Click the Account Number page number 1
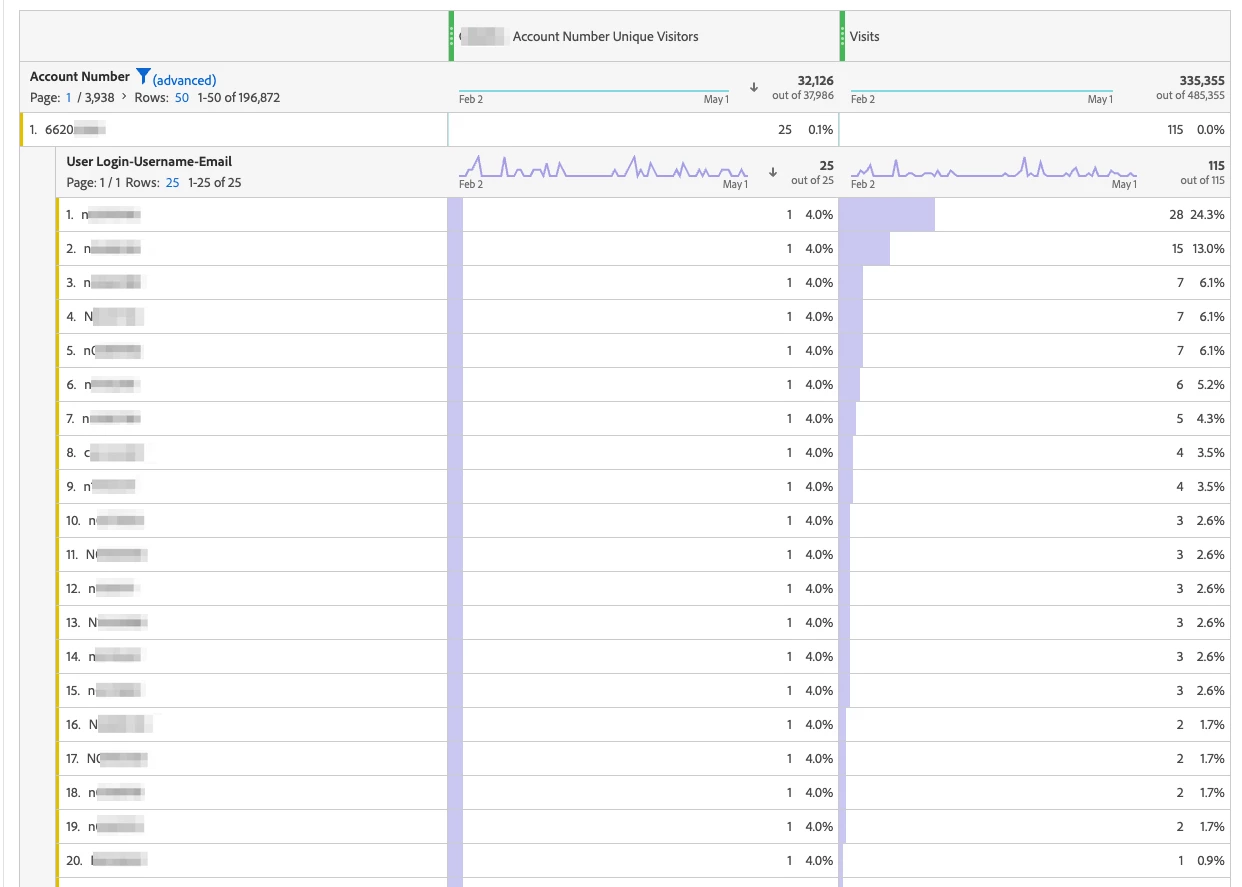This screenshot has height=887, width=1242. (69, 97)
